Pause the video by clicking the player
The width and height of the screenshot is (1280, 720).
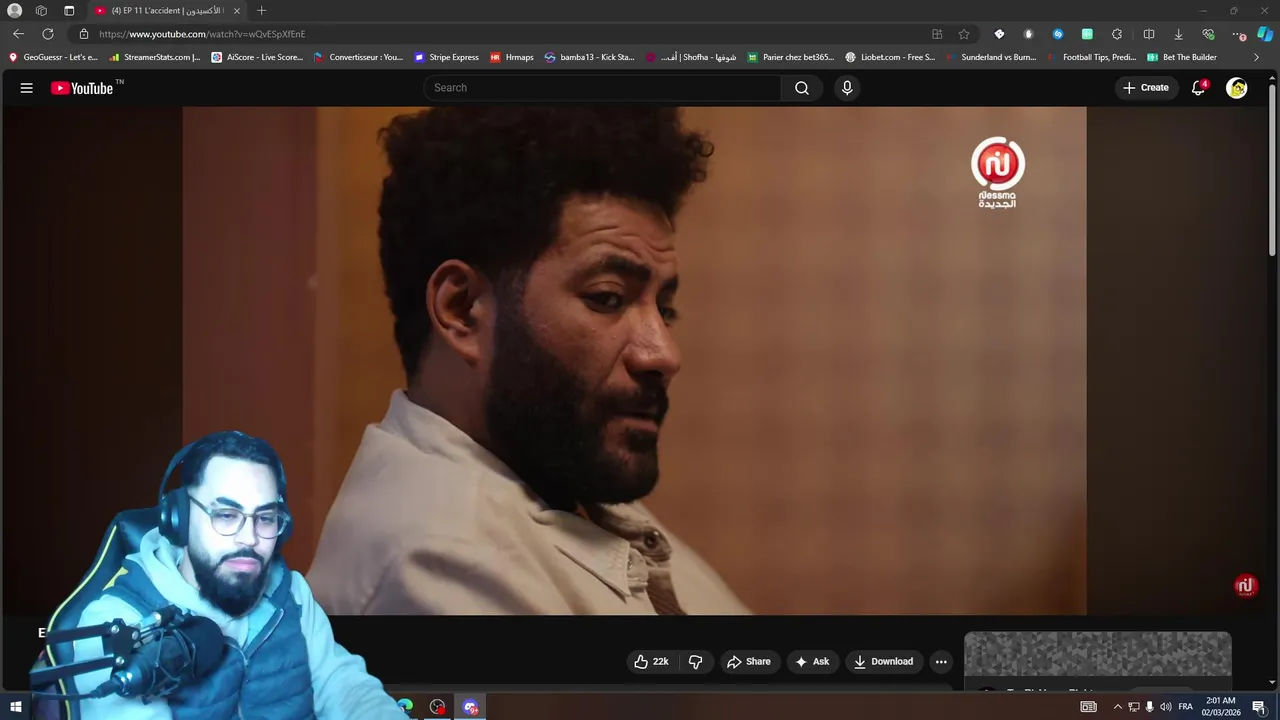point(634,360)
